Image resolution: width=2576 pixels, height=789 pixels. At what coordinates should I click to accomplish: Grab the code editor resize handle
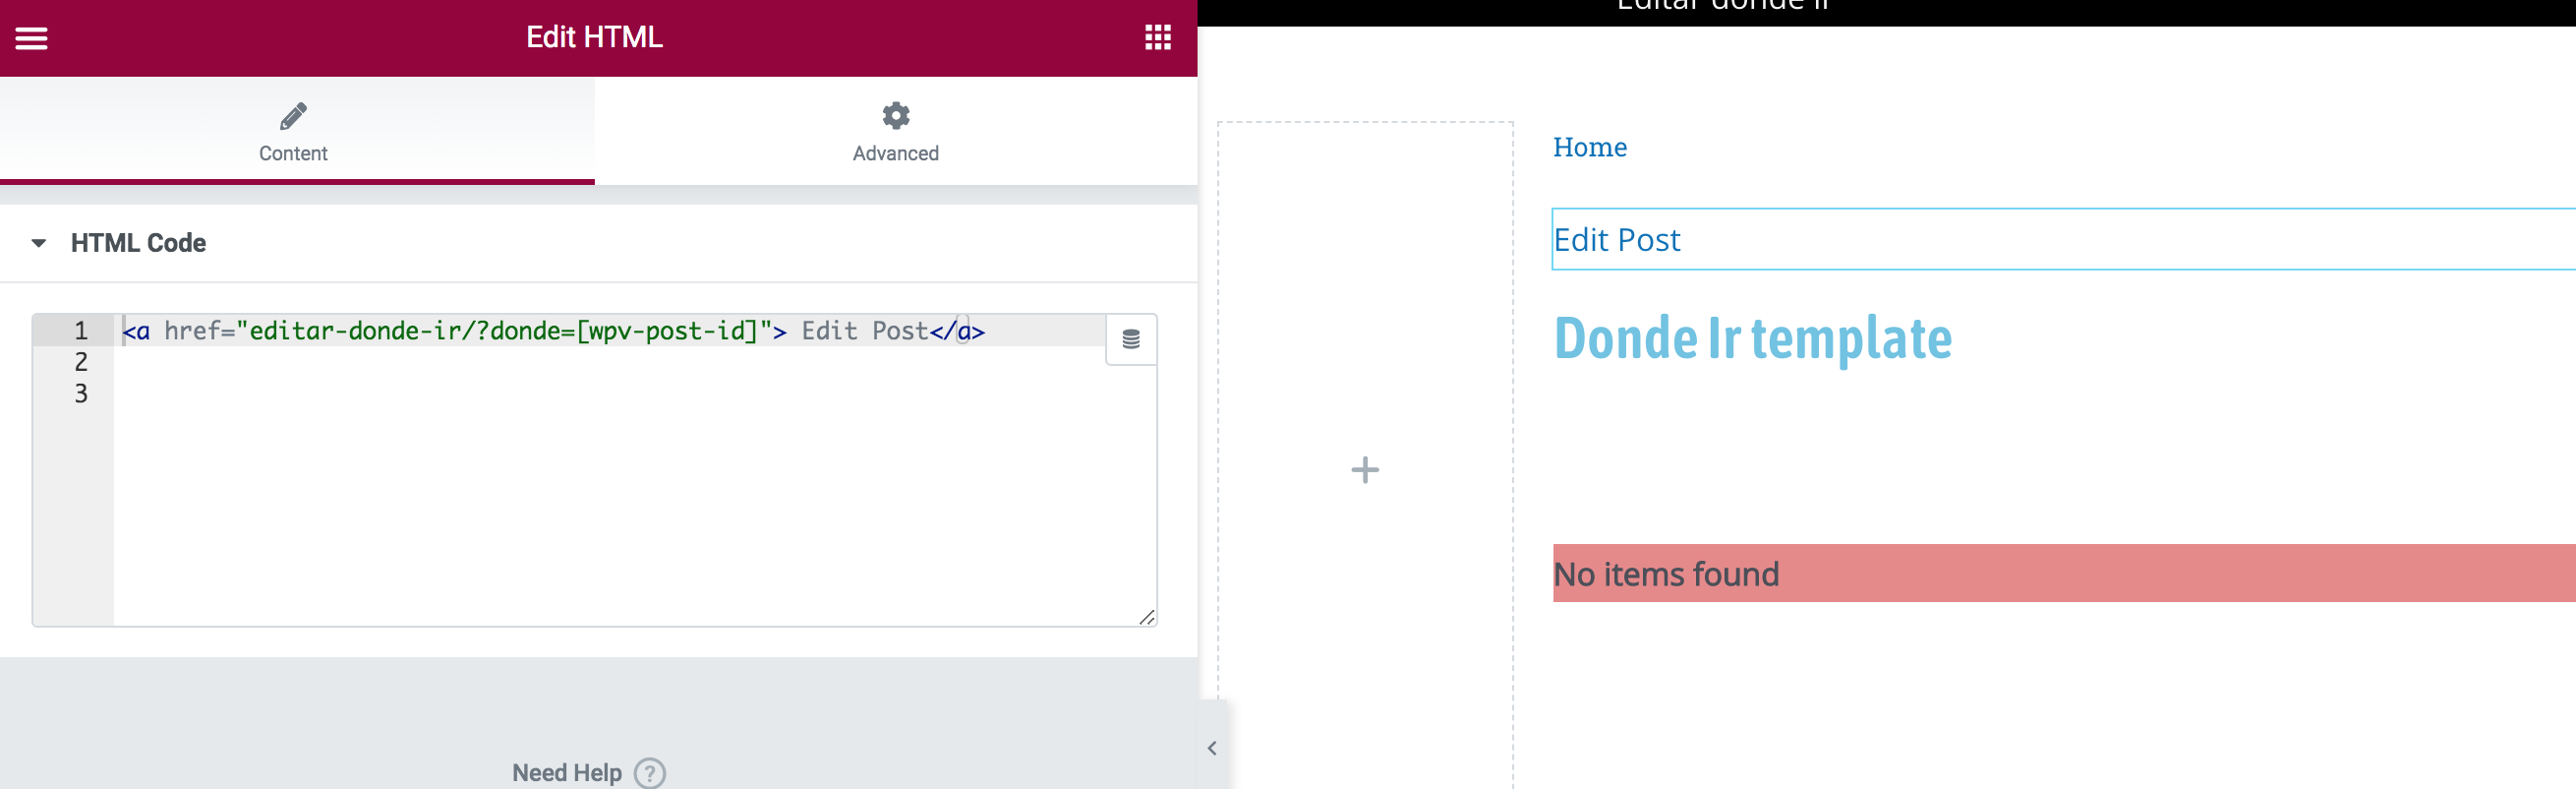(x=1146, y=617)
